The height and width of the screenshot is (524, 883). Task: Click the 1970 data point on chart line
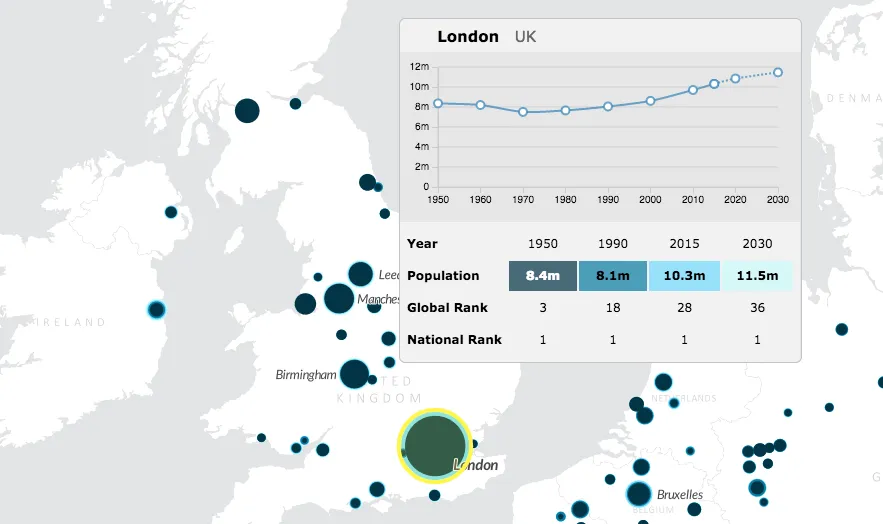point(523,112)
